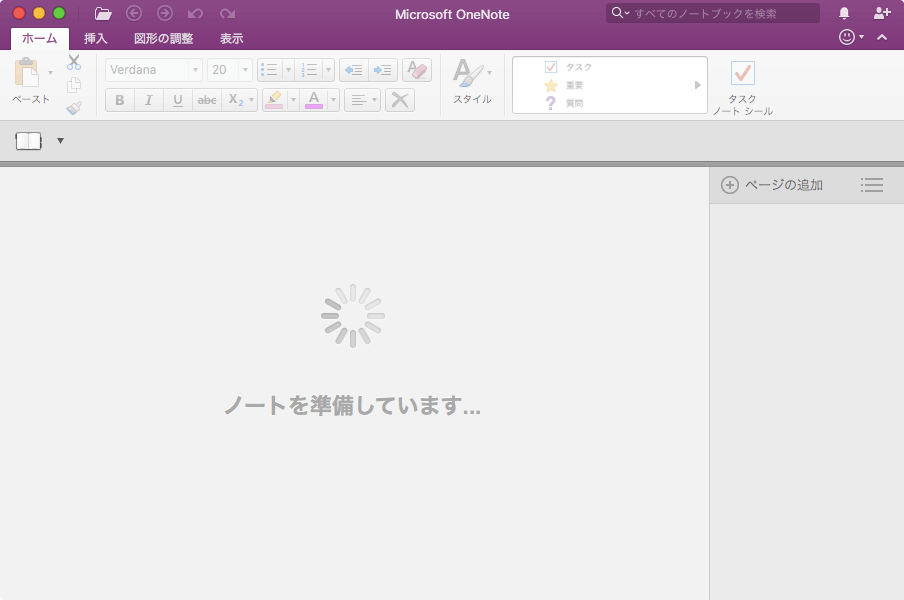Cut selection with the scissors icon
904x600 pixels.
(74, 62)
